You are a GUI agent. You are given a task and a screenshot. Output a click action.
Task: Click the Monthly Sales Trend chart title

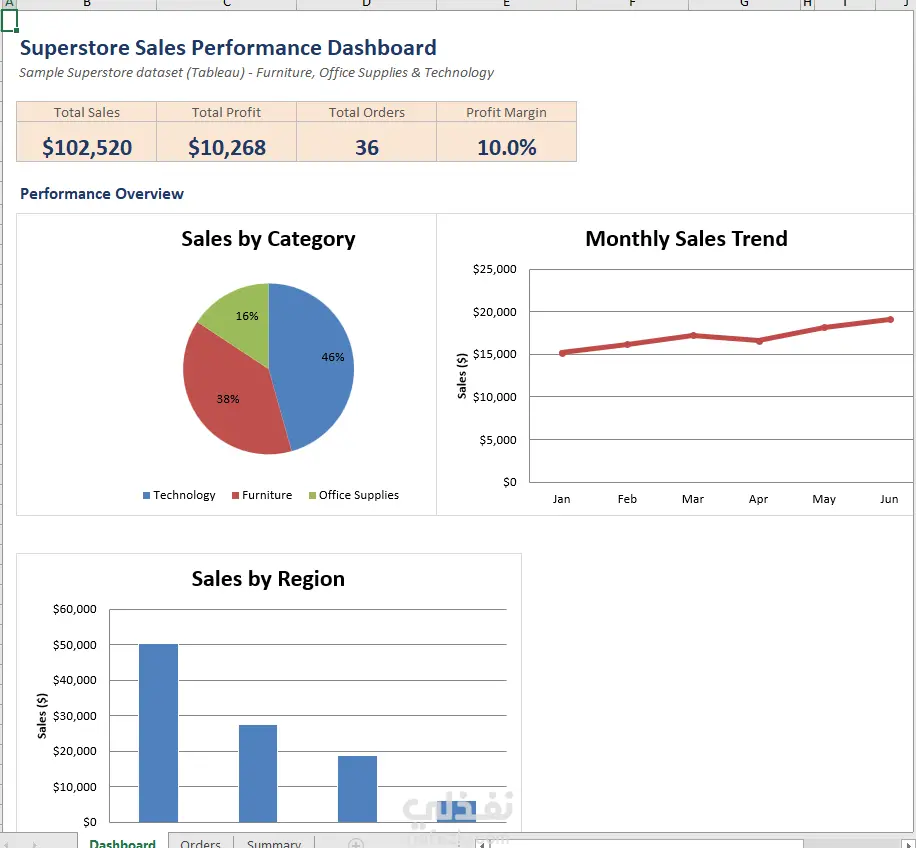click(686, 239)
